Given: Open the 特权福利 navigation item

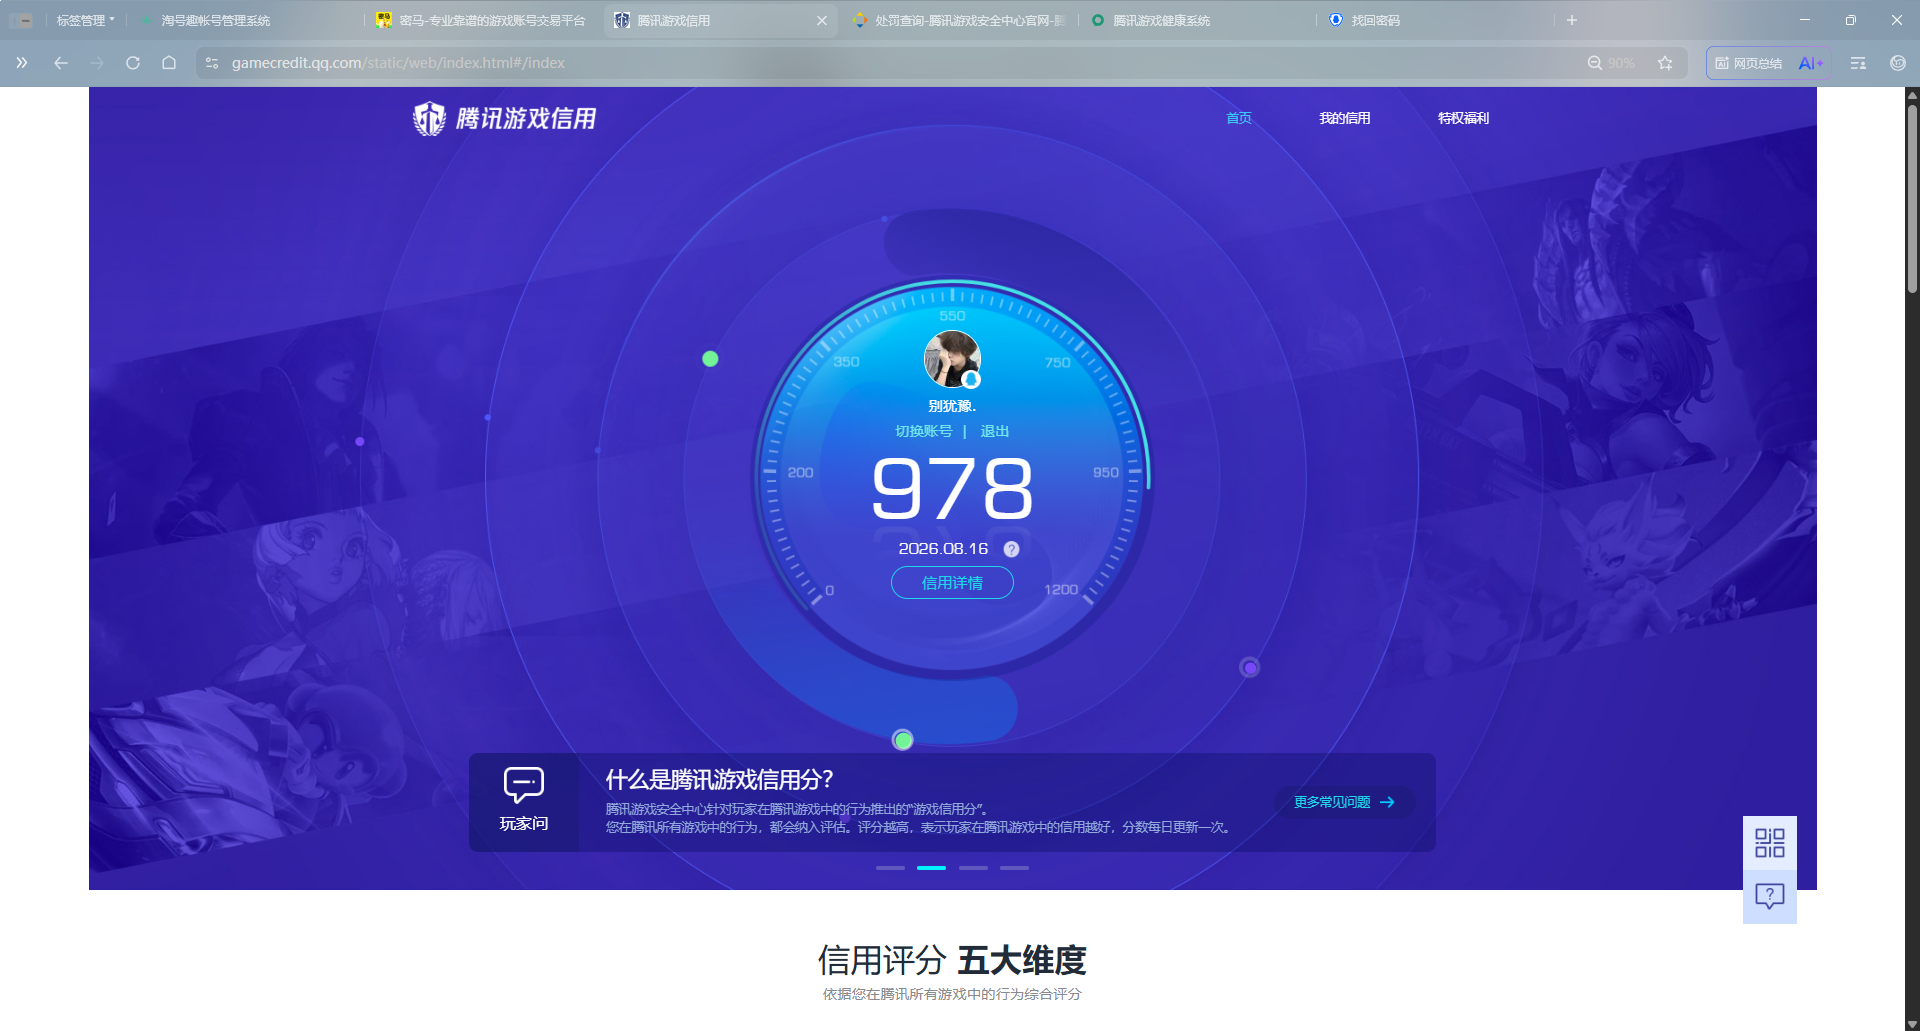Looking at the screenshot, I should point(1464,118).
